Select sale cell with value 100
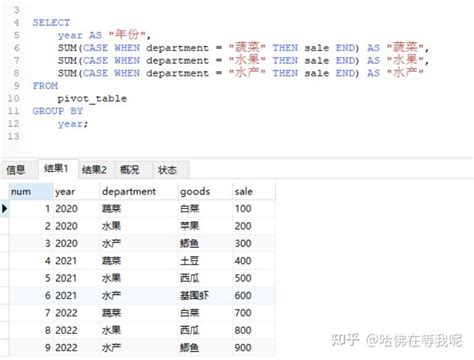The height and width of the screenshot is (360, 474). pyautogui.click(x=254, y=209)
